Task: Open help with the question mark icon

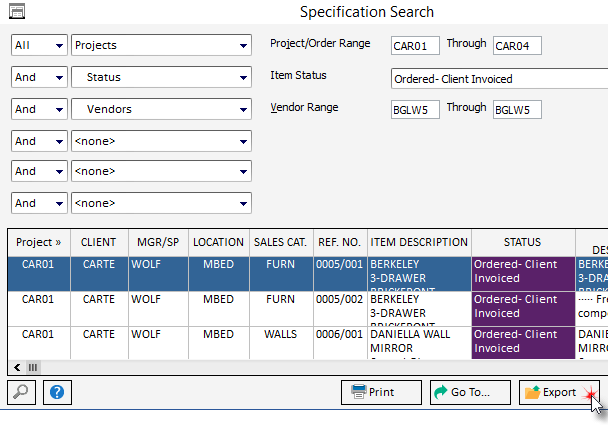Action: 56,392
